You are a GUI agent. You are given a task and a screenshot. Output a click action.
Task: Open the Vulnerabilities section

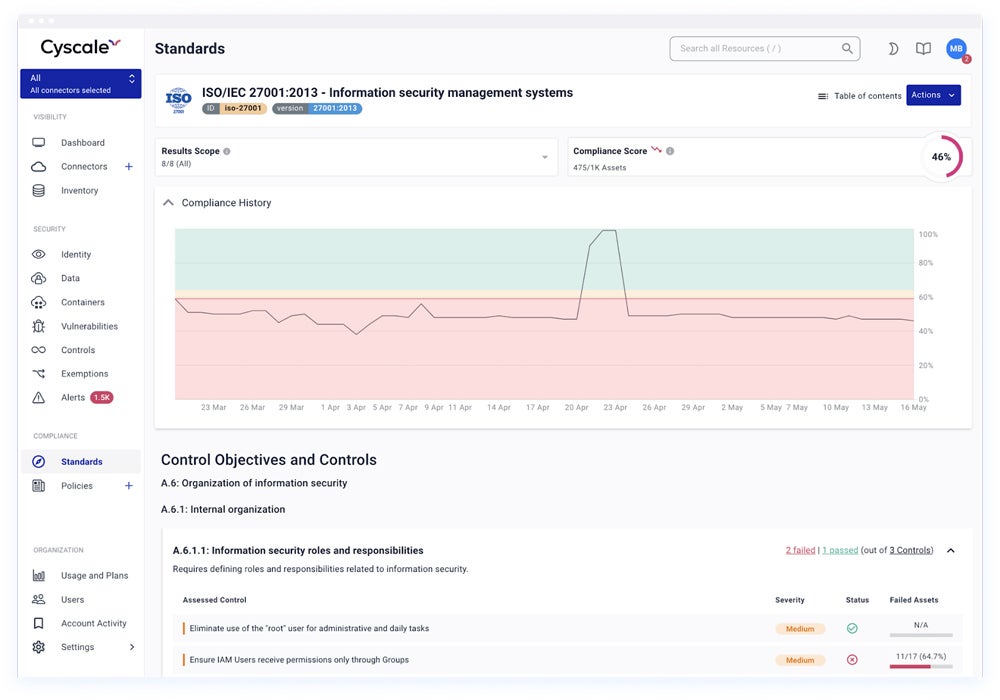(89, 326)
